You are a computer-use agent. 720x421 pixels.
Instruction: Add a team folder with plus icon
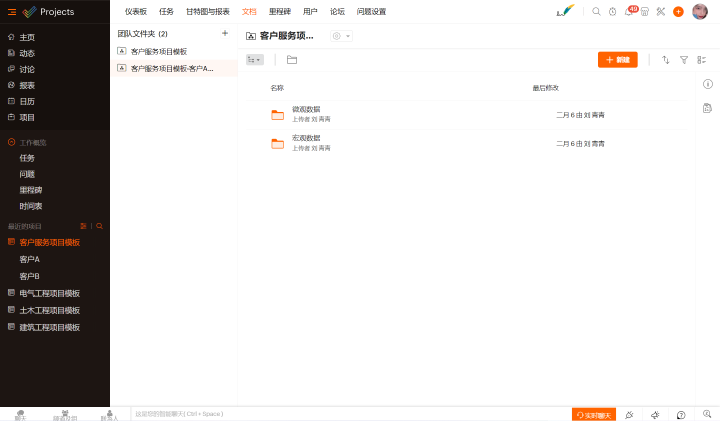pos(225,34)
